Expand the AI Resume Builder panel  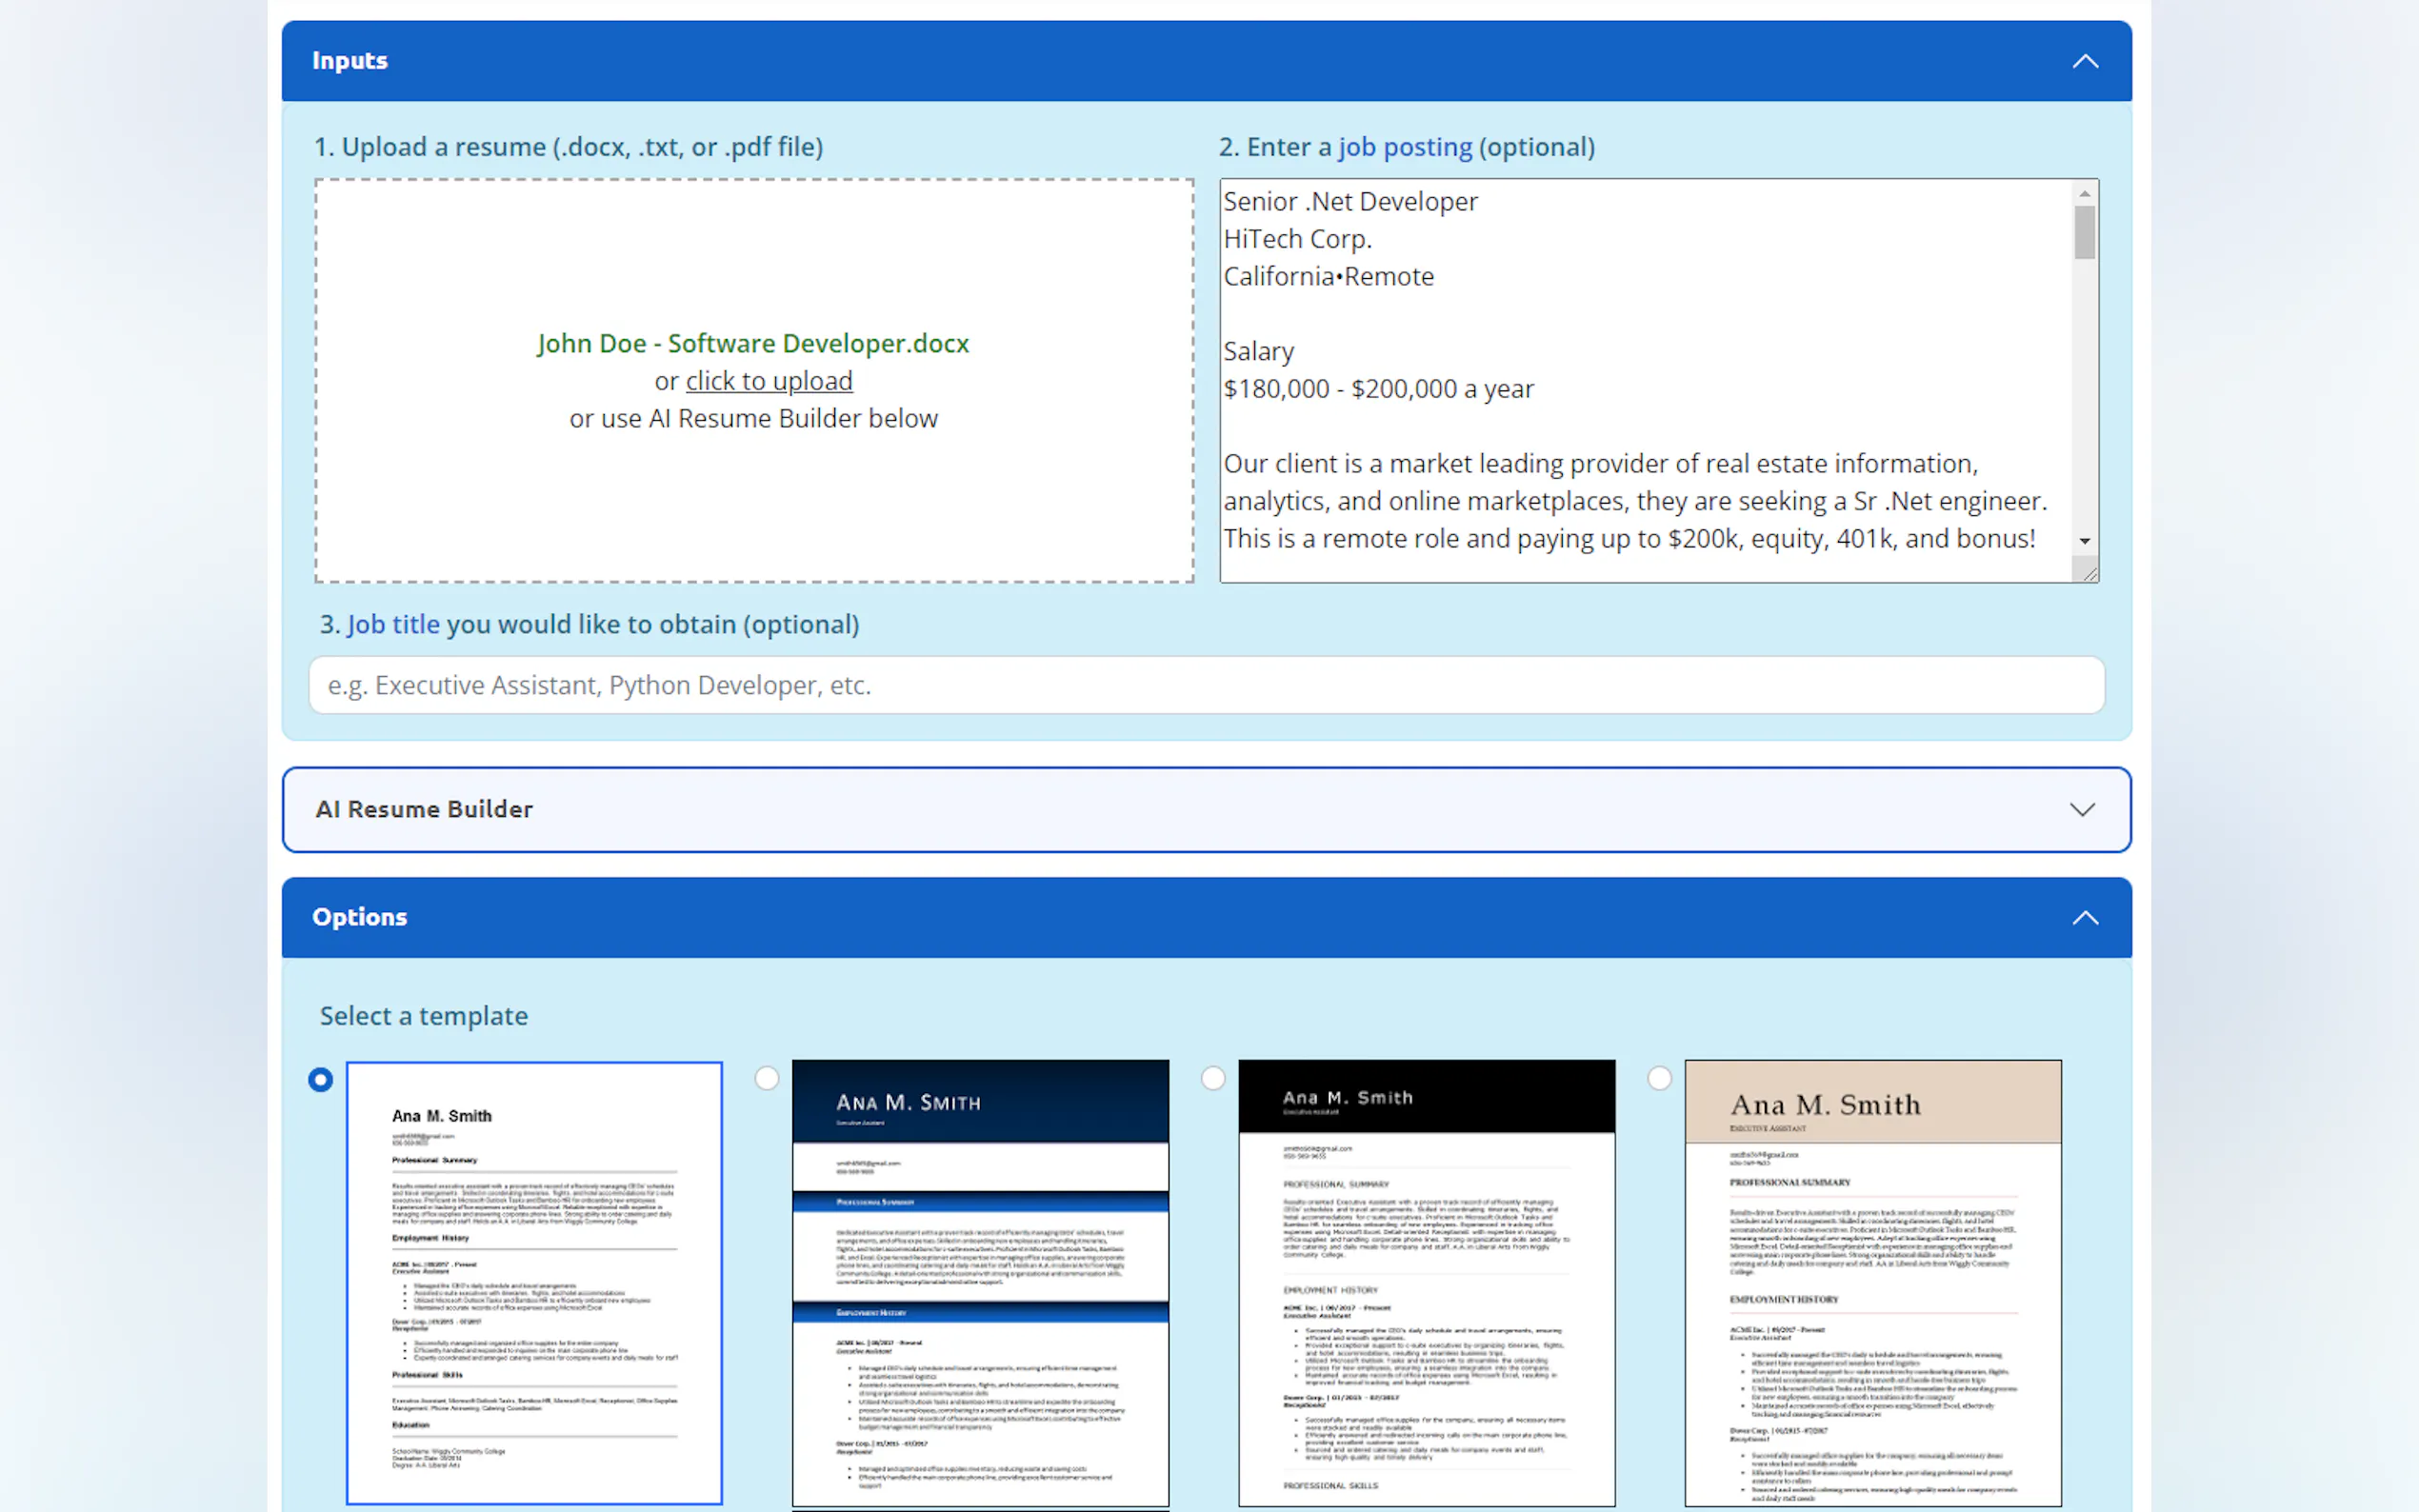pos(2081,809)
